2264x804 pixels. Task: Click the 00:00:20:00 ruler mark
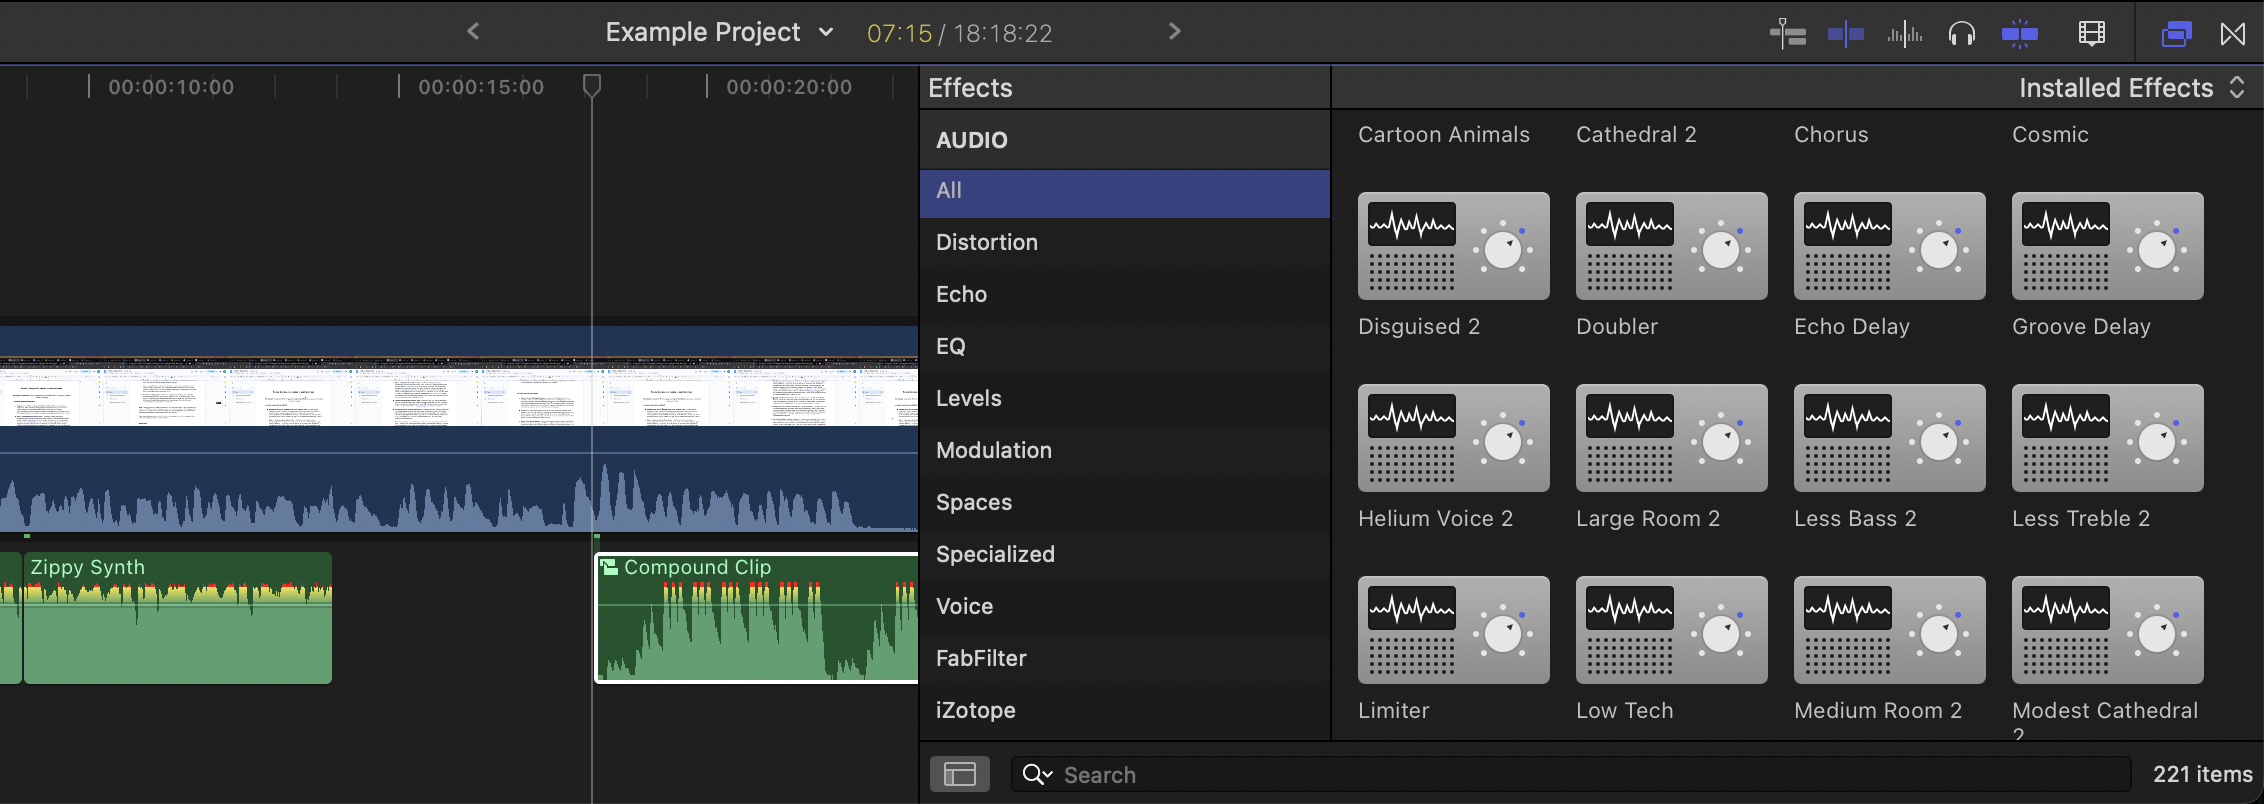tap(789, 88)
